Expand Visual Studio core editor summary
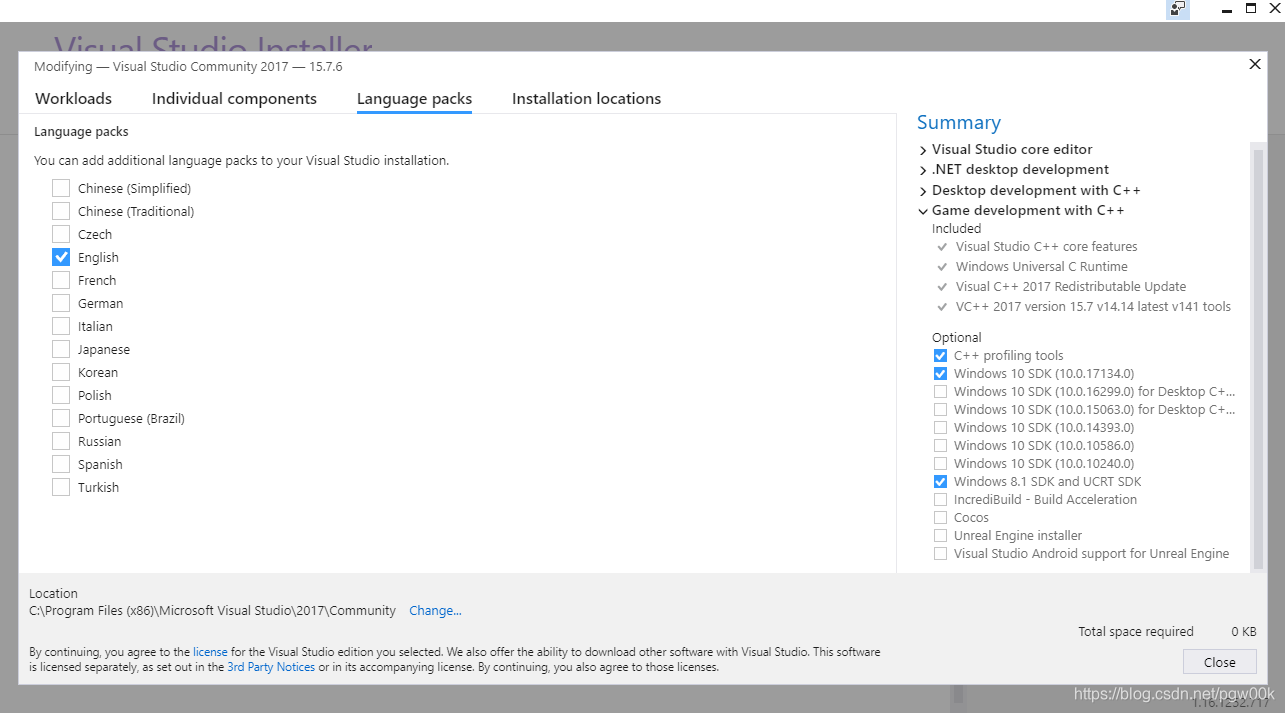The image size is (1285, 713). coord(923,150)
